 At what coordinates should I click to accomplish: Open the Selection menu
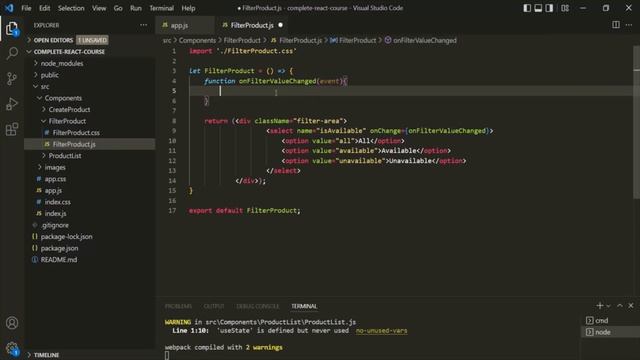click(x=71, y=8)
